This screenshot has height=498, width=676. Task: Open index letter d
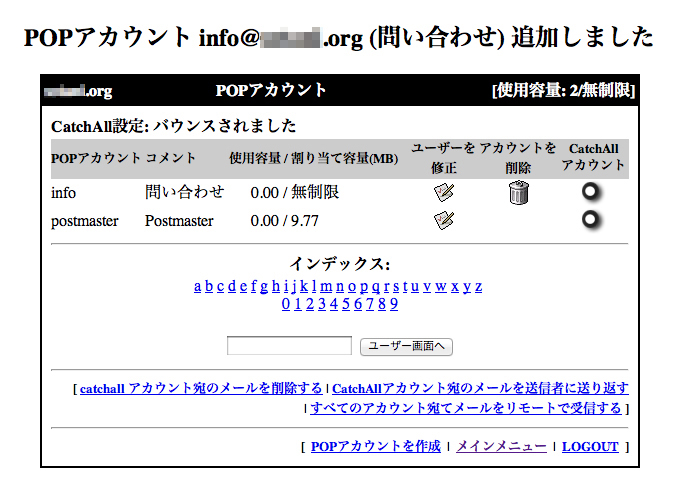(x=232, y=286)
